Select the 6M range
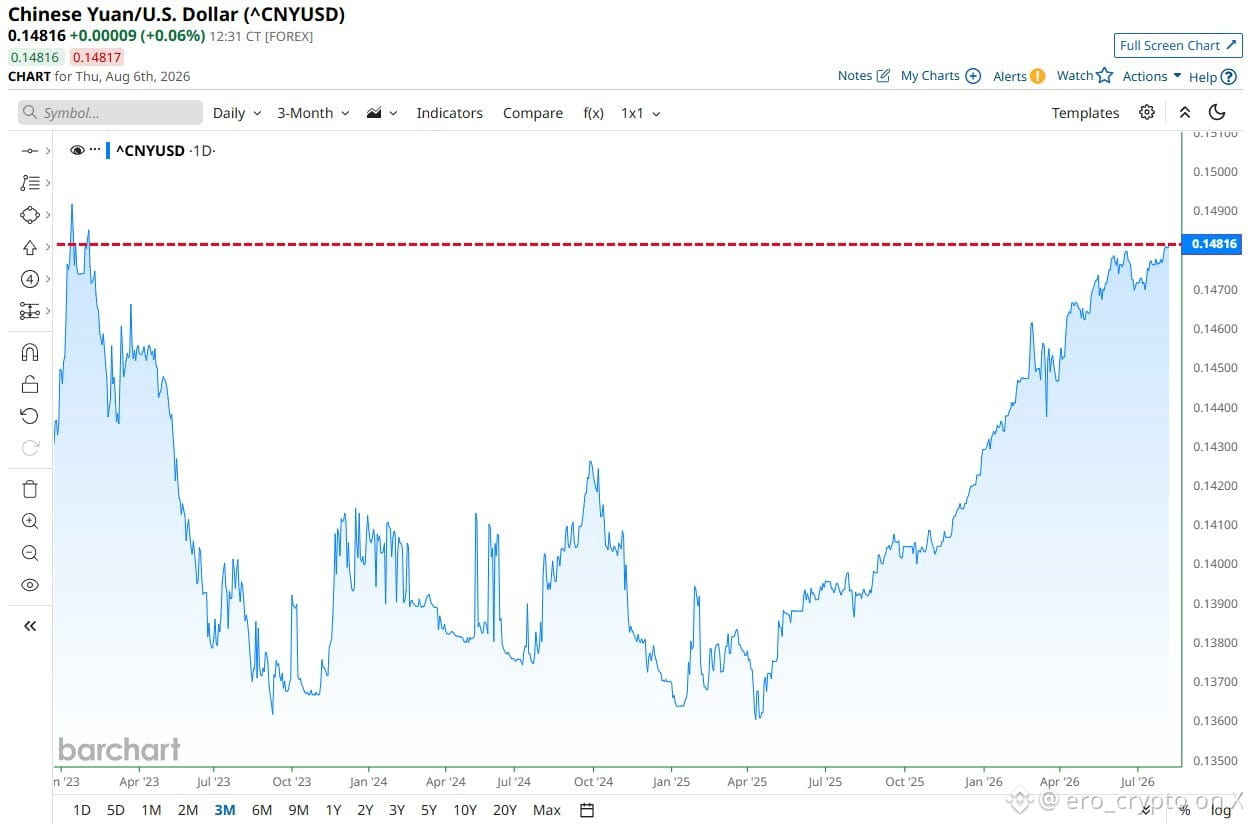Screen dimensions: 1251x825 pos(262,810)
